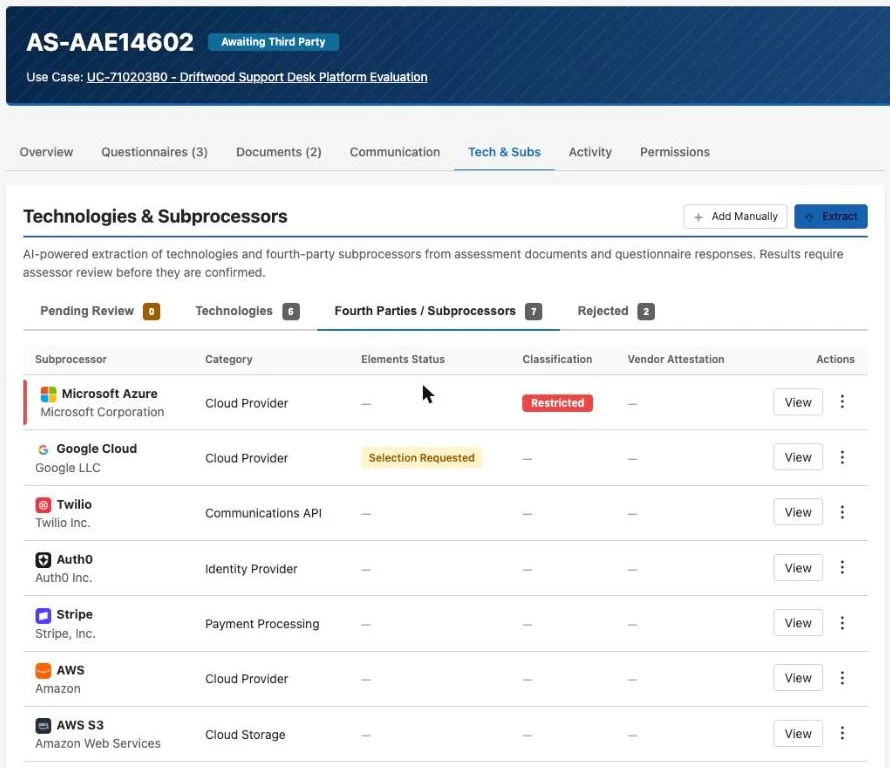Viewport: 890px width, 768px height.
Task: Open the Questionnaires (3) tab
Action: click(x=154, y=152)
